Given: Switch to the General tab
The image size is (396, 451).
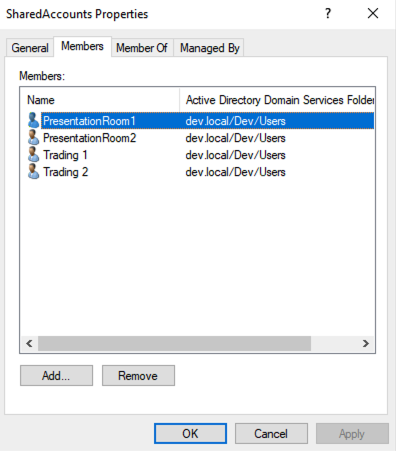Looking at the screenshot, I should pos(30,48).
